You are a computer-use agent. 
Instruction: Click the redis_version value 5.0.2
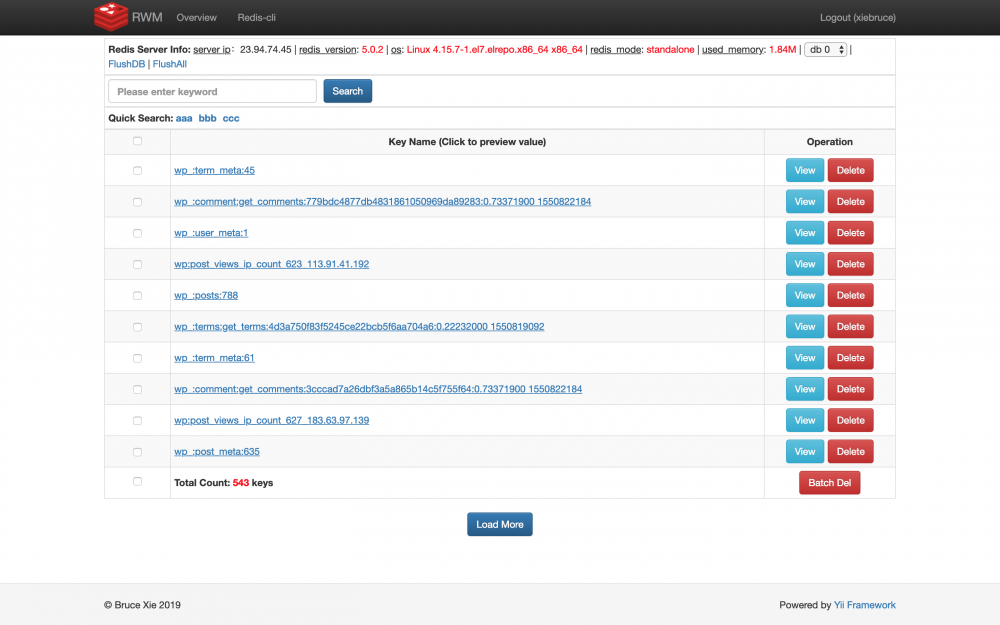click(372, 50)
